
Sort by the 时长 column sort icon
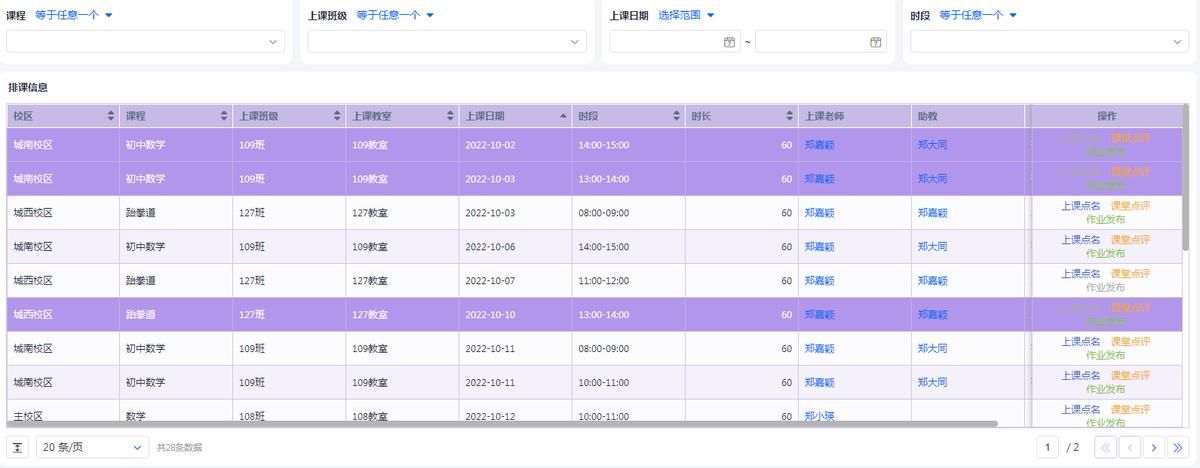point(789,116)
